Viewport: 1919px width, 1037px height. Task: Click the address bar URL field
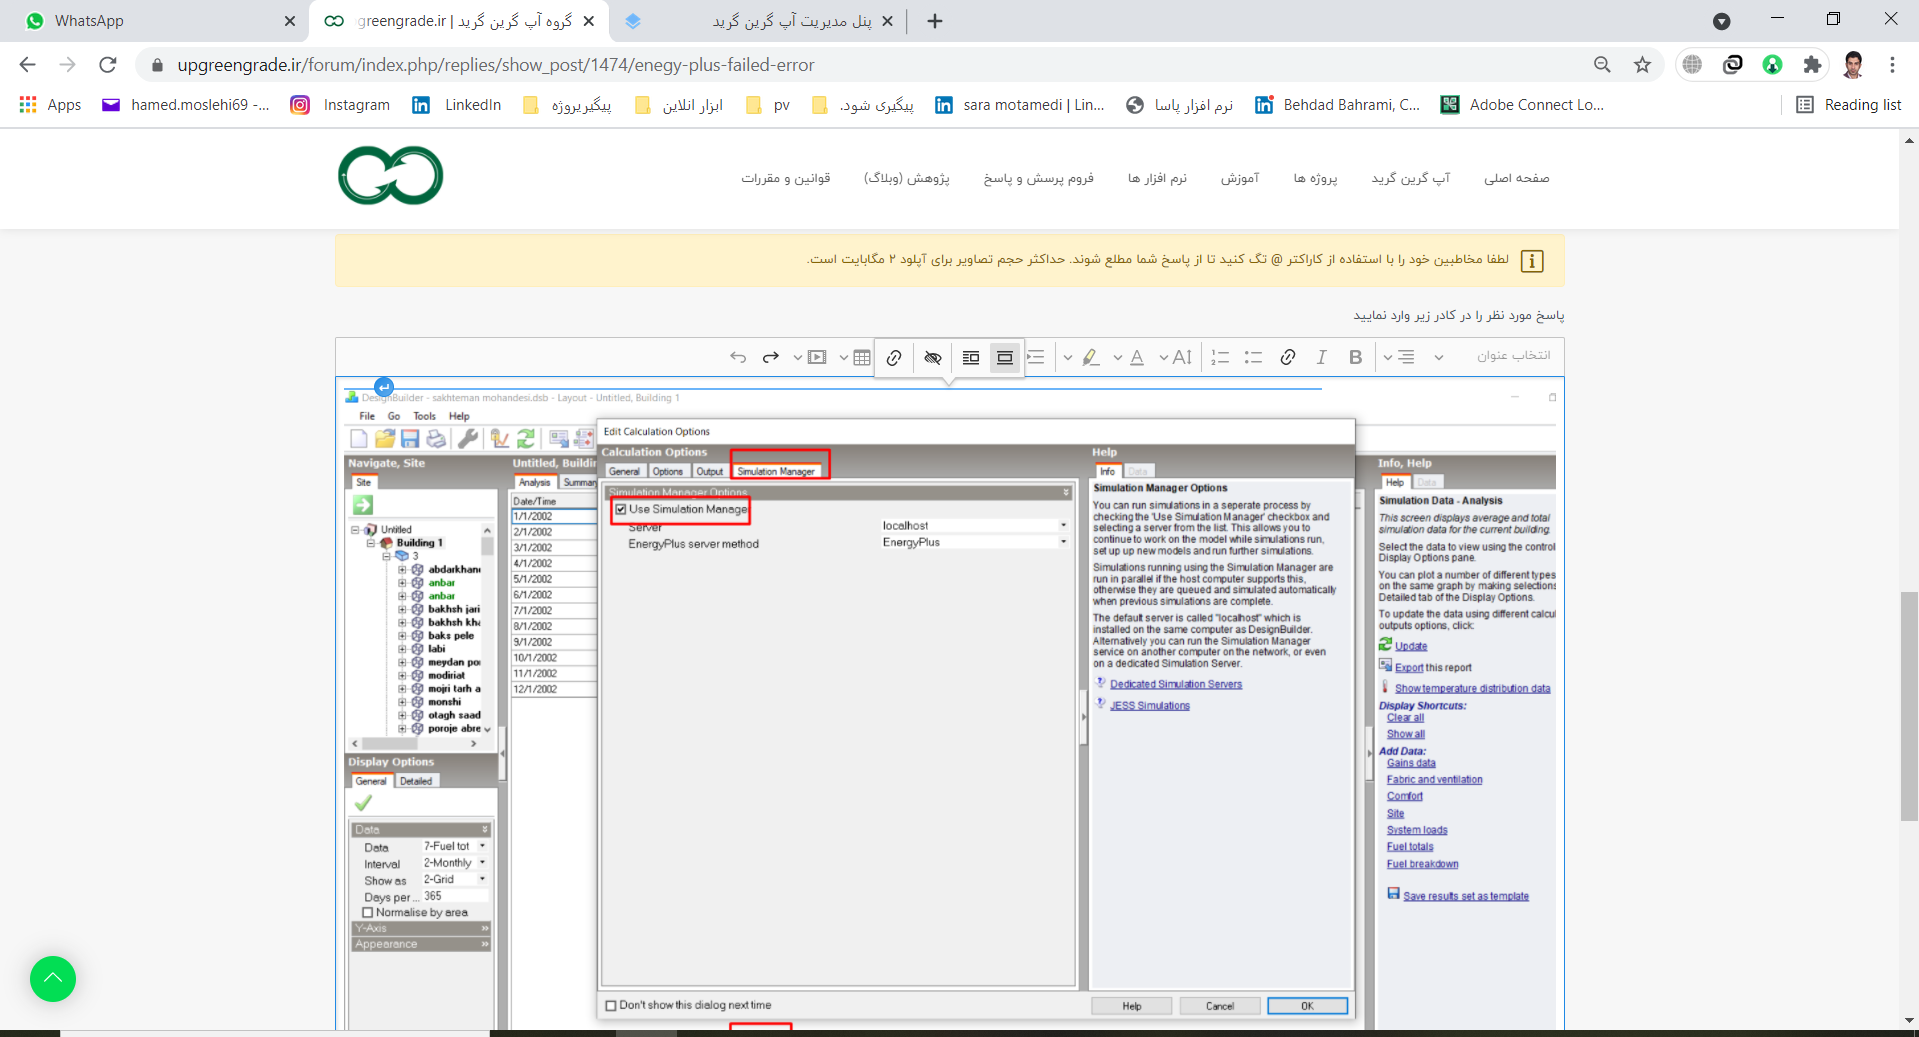(x=860, y=65)
